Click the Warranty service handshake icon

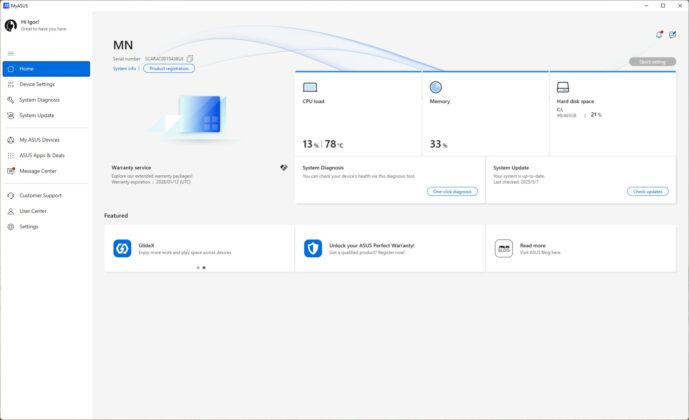tap(284, 167)
